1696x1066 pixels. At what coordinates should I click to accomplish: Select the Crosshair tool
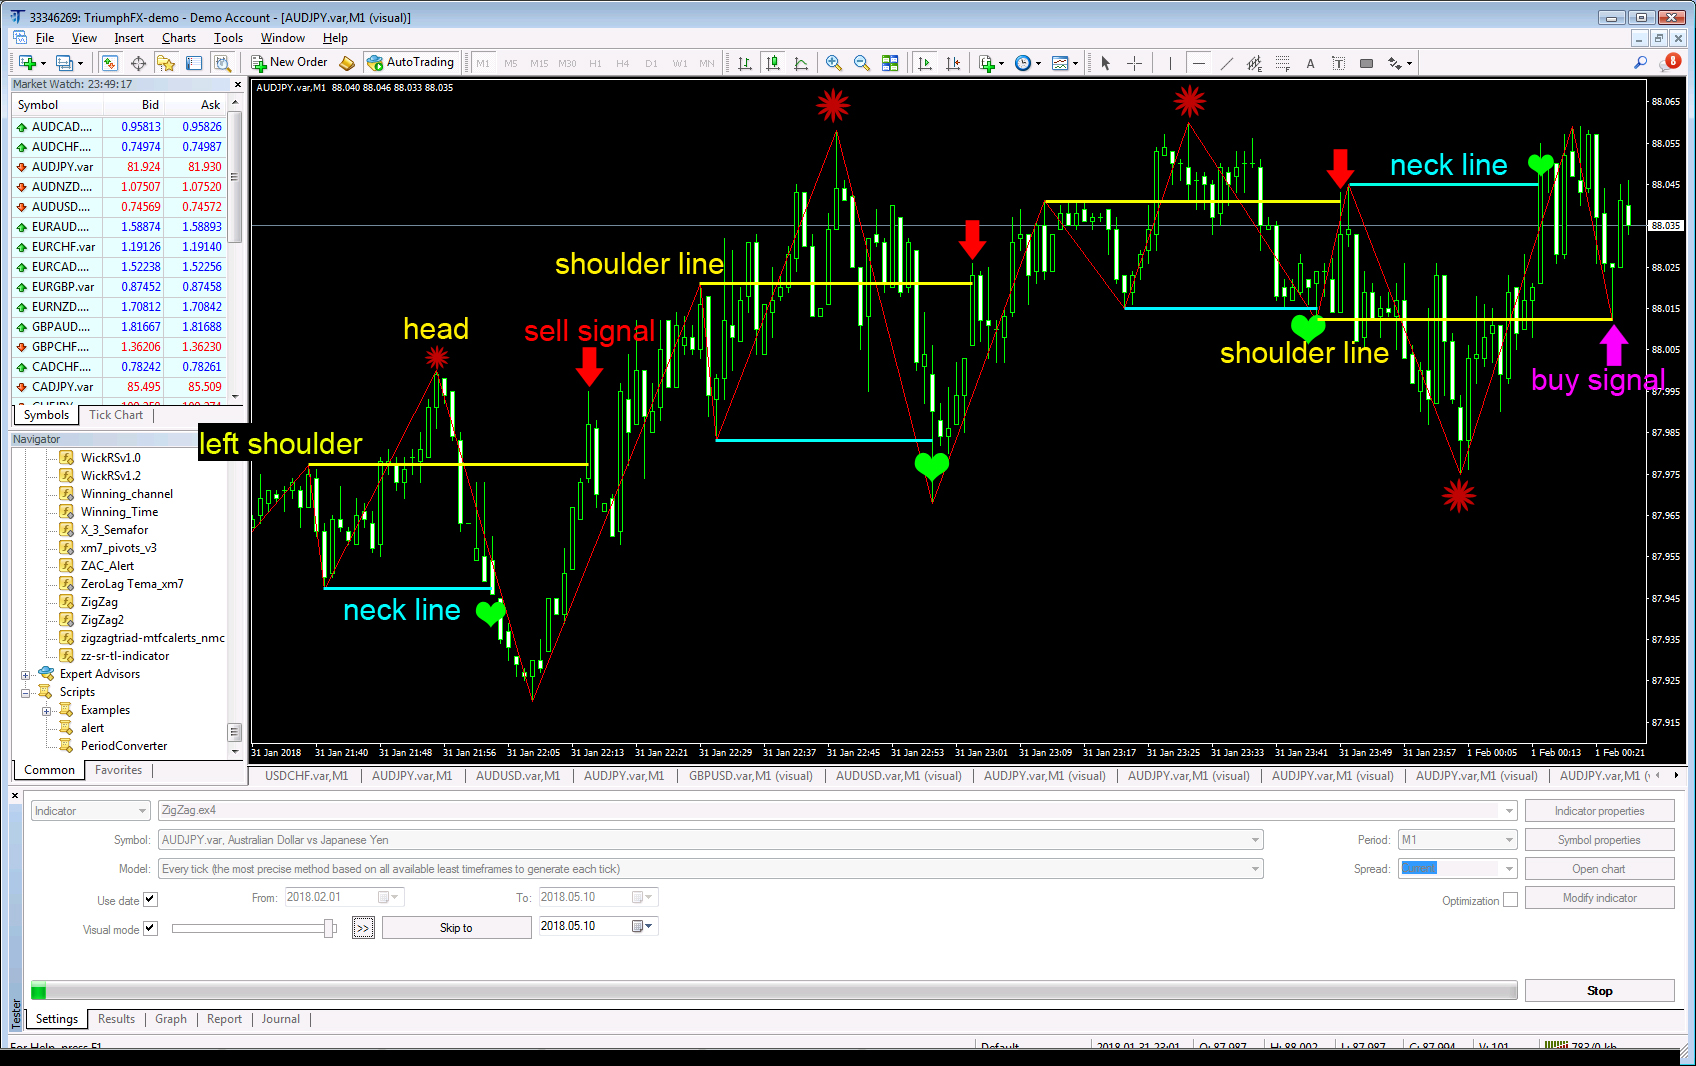tap(1134, 62)
